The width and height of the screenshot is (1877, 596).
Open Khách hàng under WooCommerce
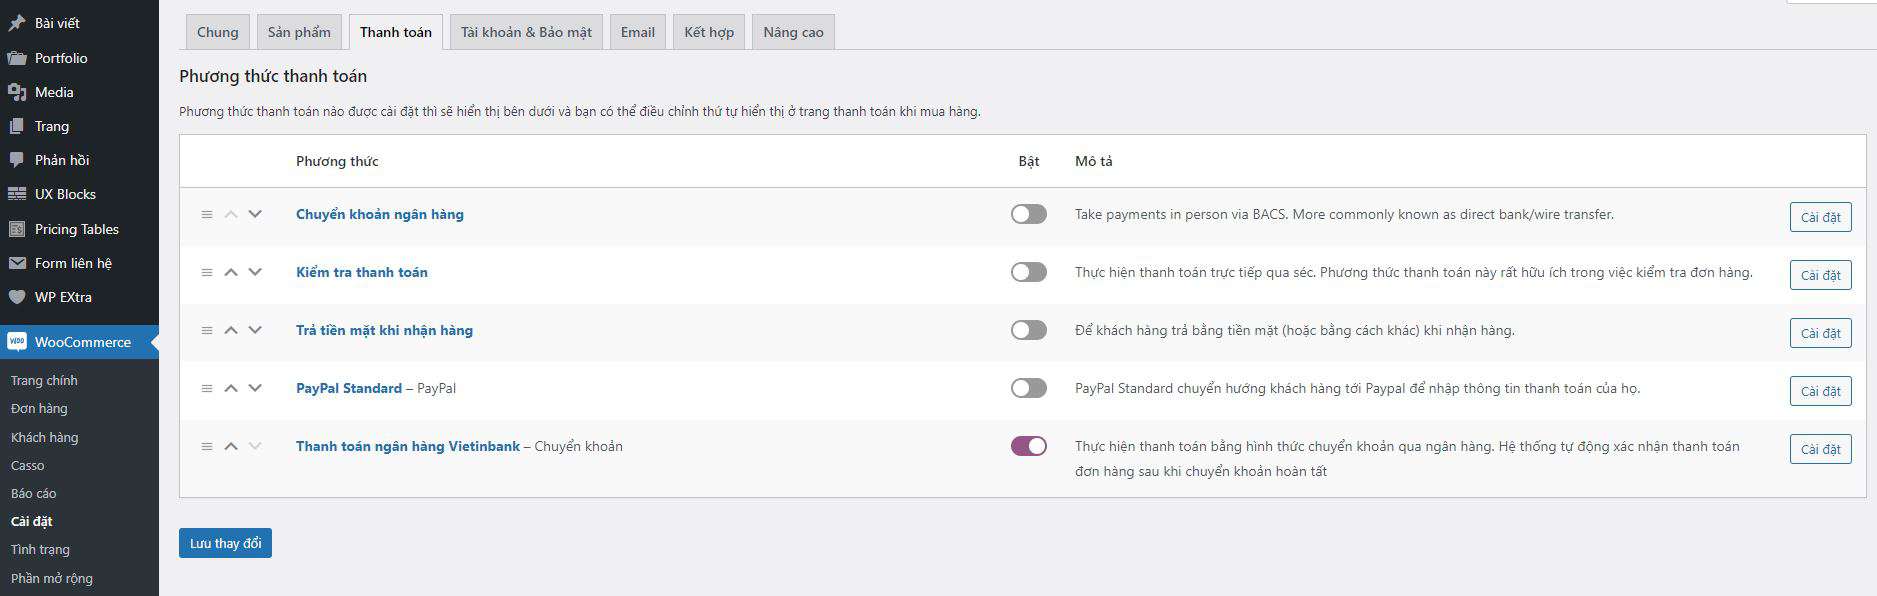click(44, 437)
